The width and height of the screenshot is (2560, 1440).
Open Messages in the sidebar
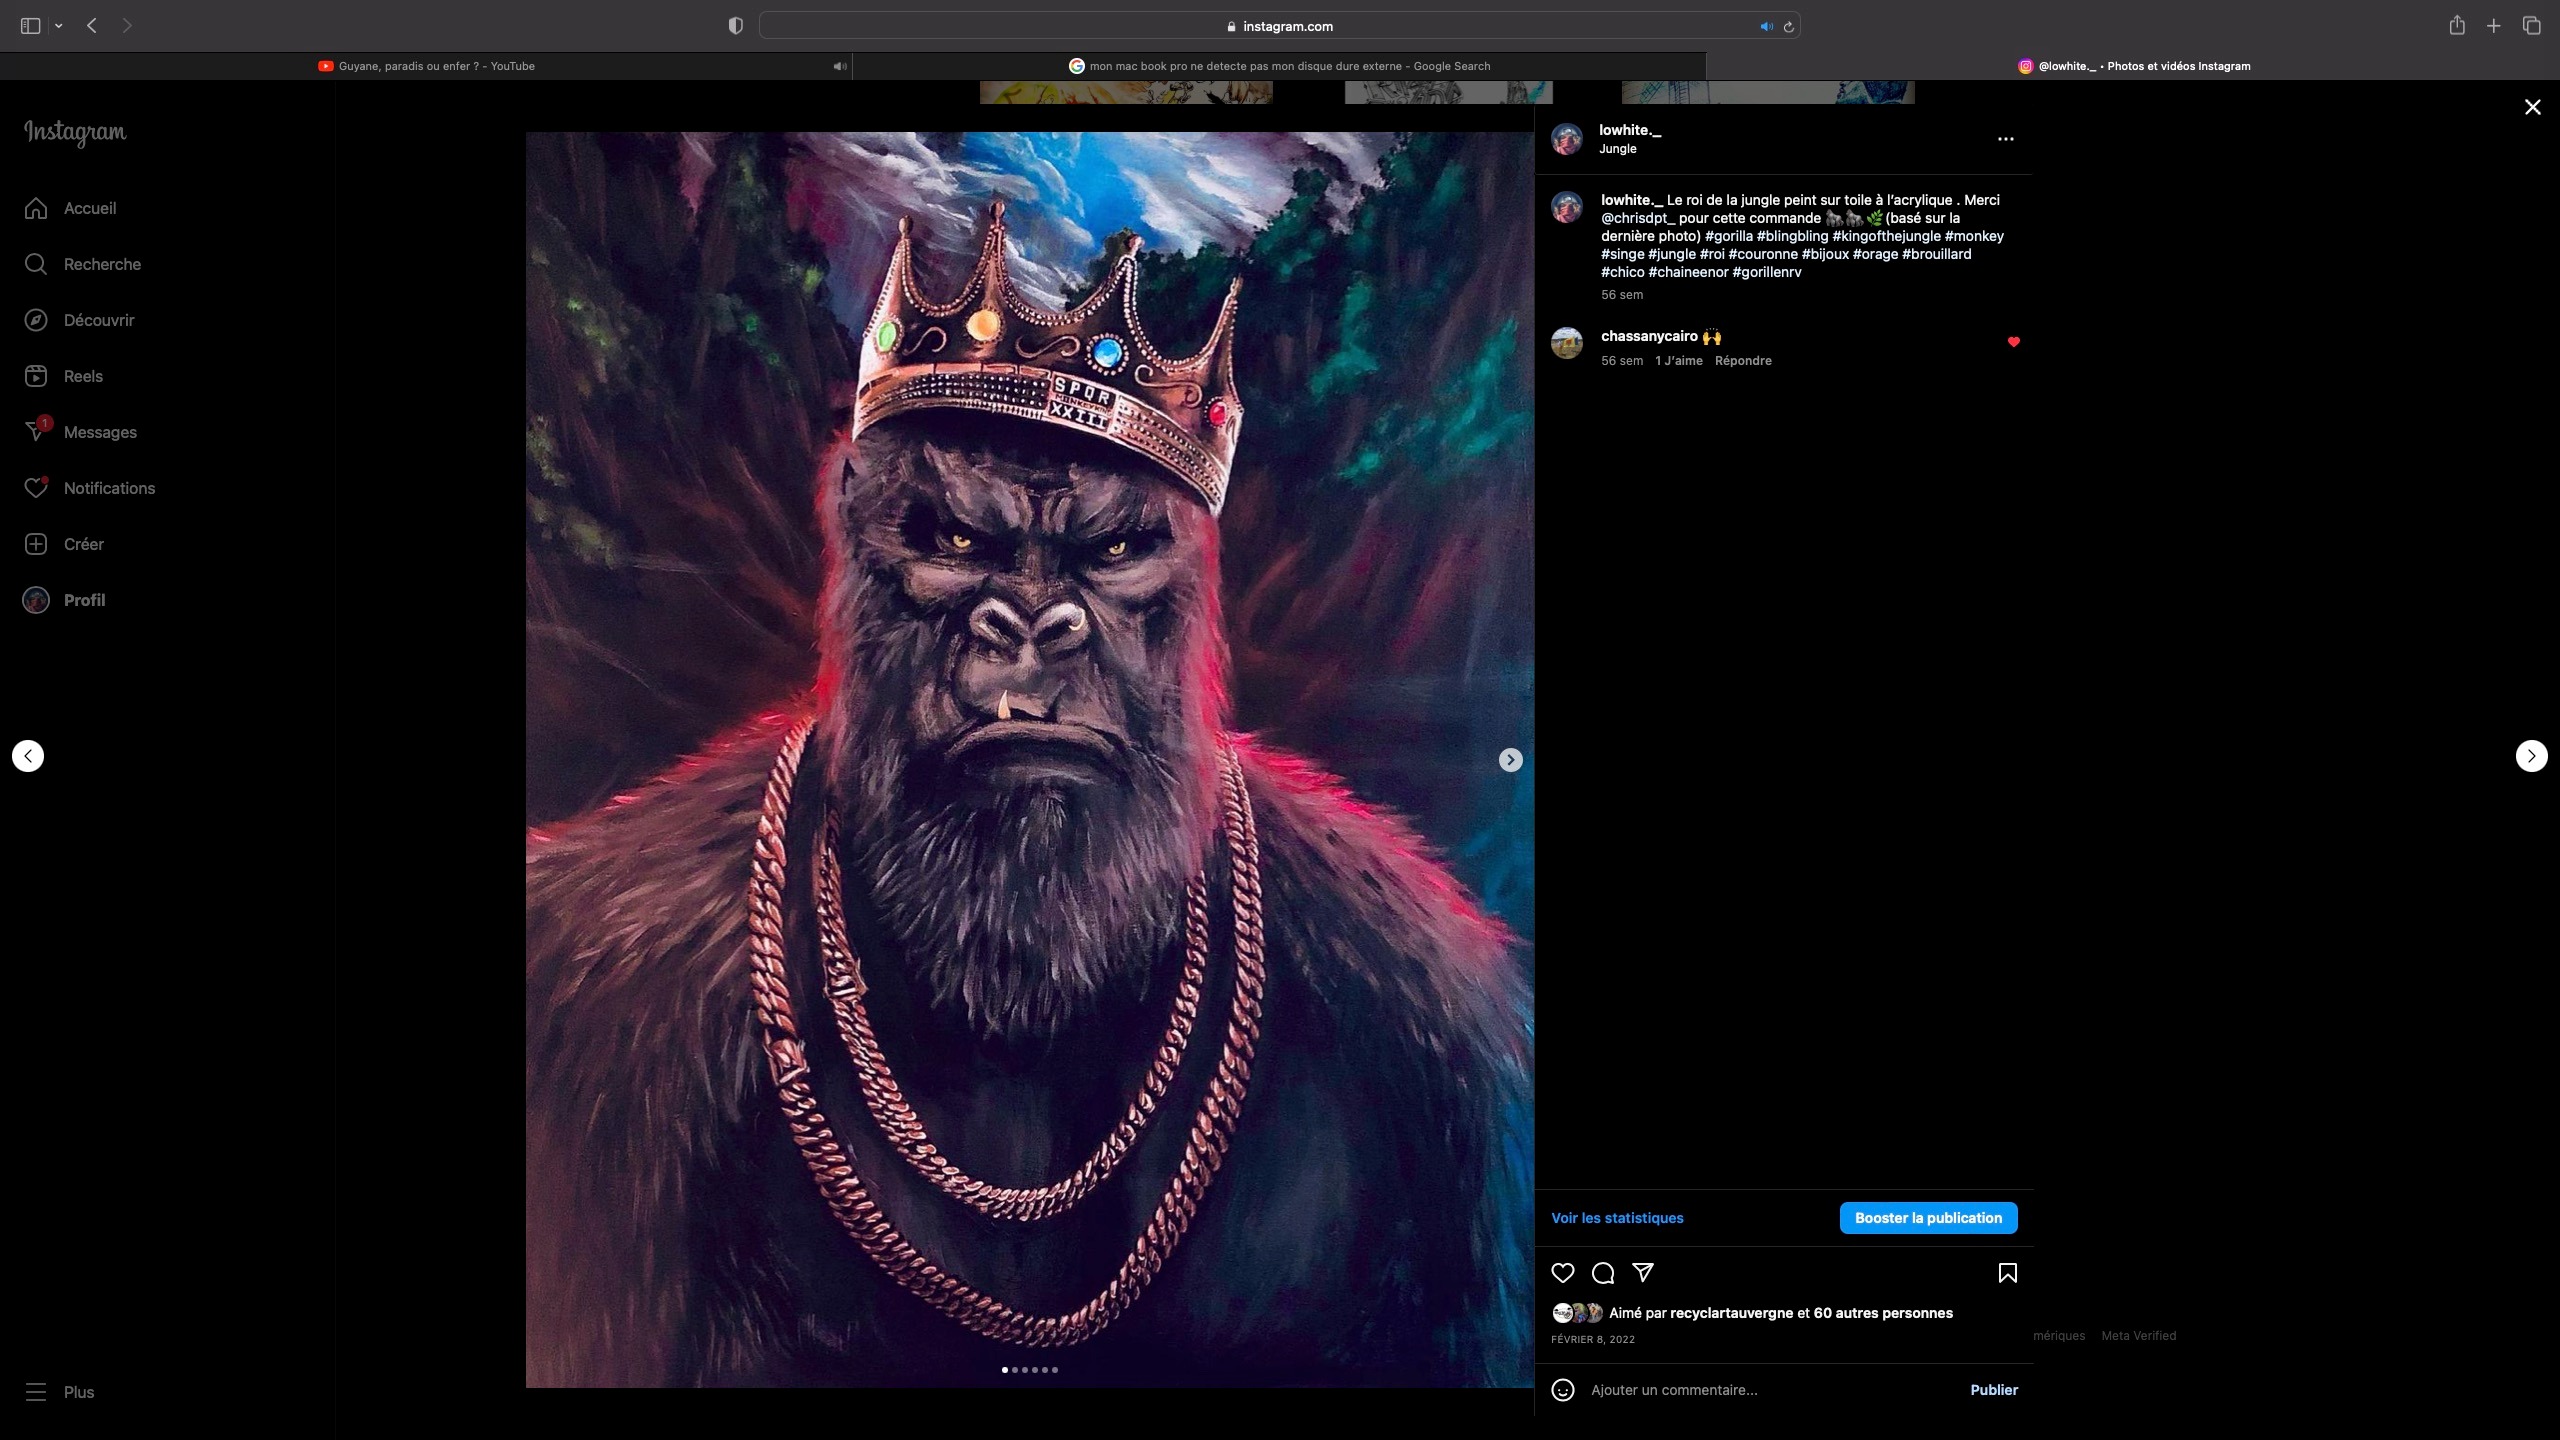99,432
